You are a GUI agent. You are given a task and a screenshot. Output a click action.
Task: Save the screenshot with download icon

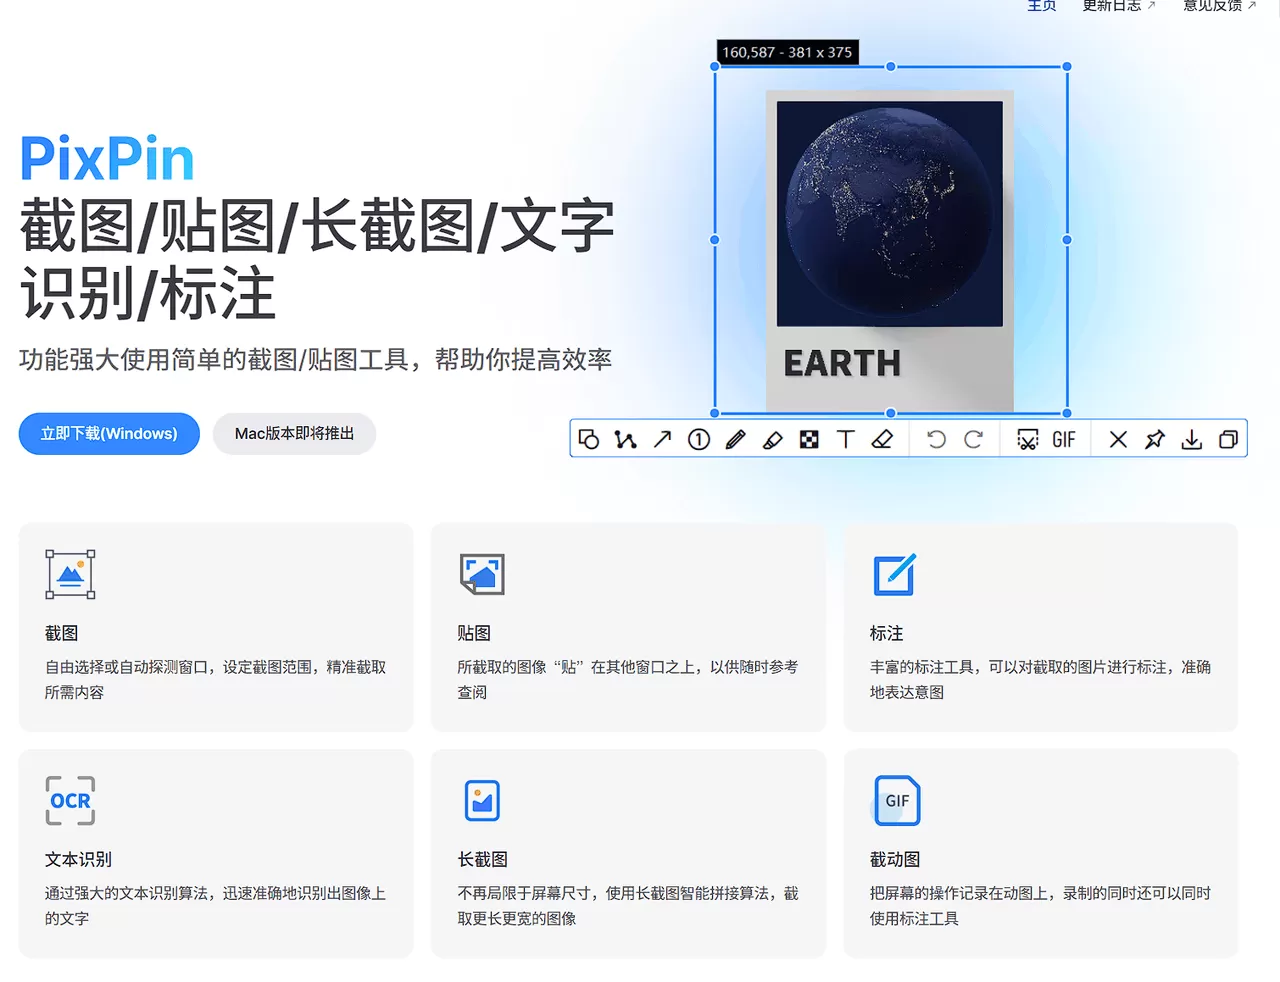(1191, 438)
